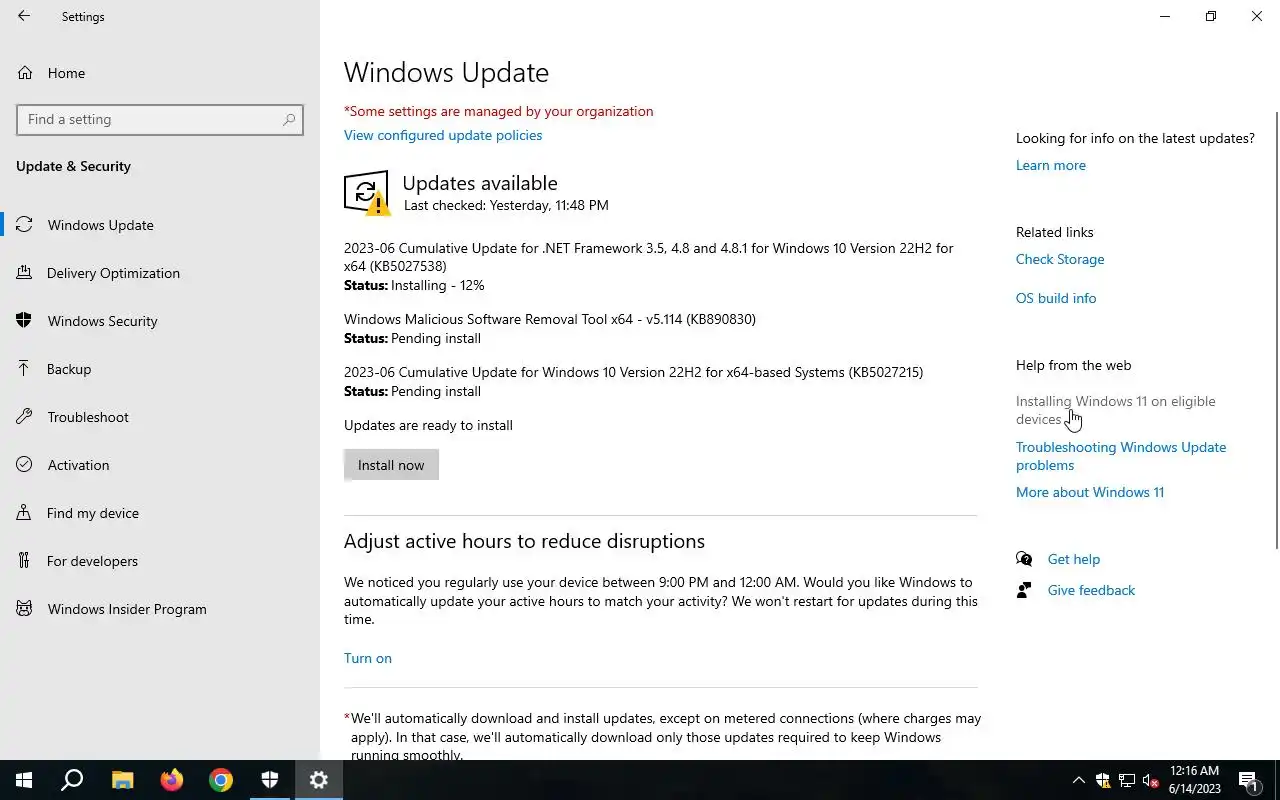Screen dimensions: 1280x800
Task: Open More about Windows 11 link
Action: [1090, 492]
